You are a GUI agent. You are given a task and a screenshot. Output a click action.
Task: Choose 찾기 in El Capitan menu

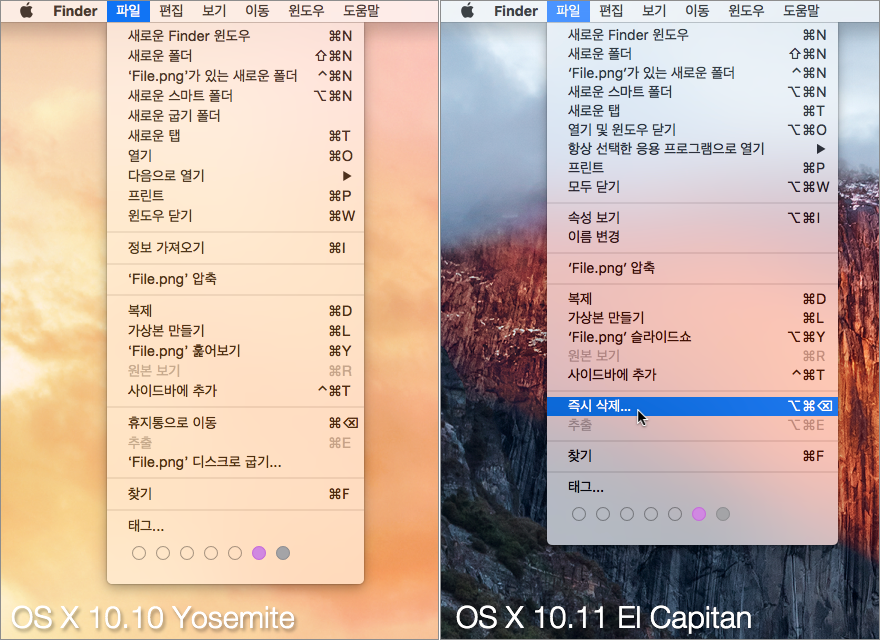(693, 456)
